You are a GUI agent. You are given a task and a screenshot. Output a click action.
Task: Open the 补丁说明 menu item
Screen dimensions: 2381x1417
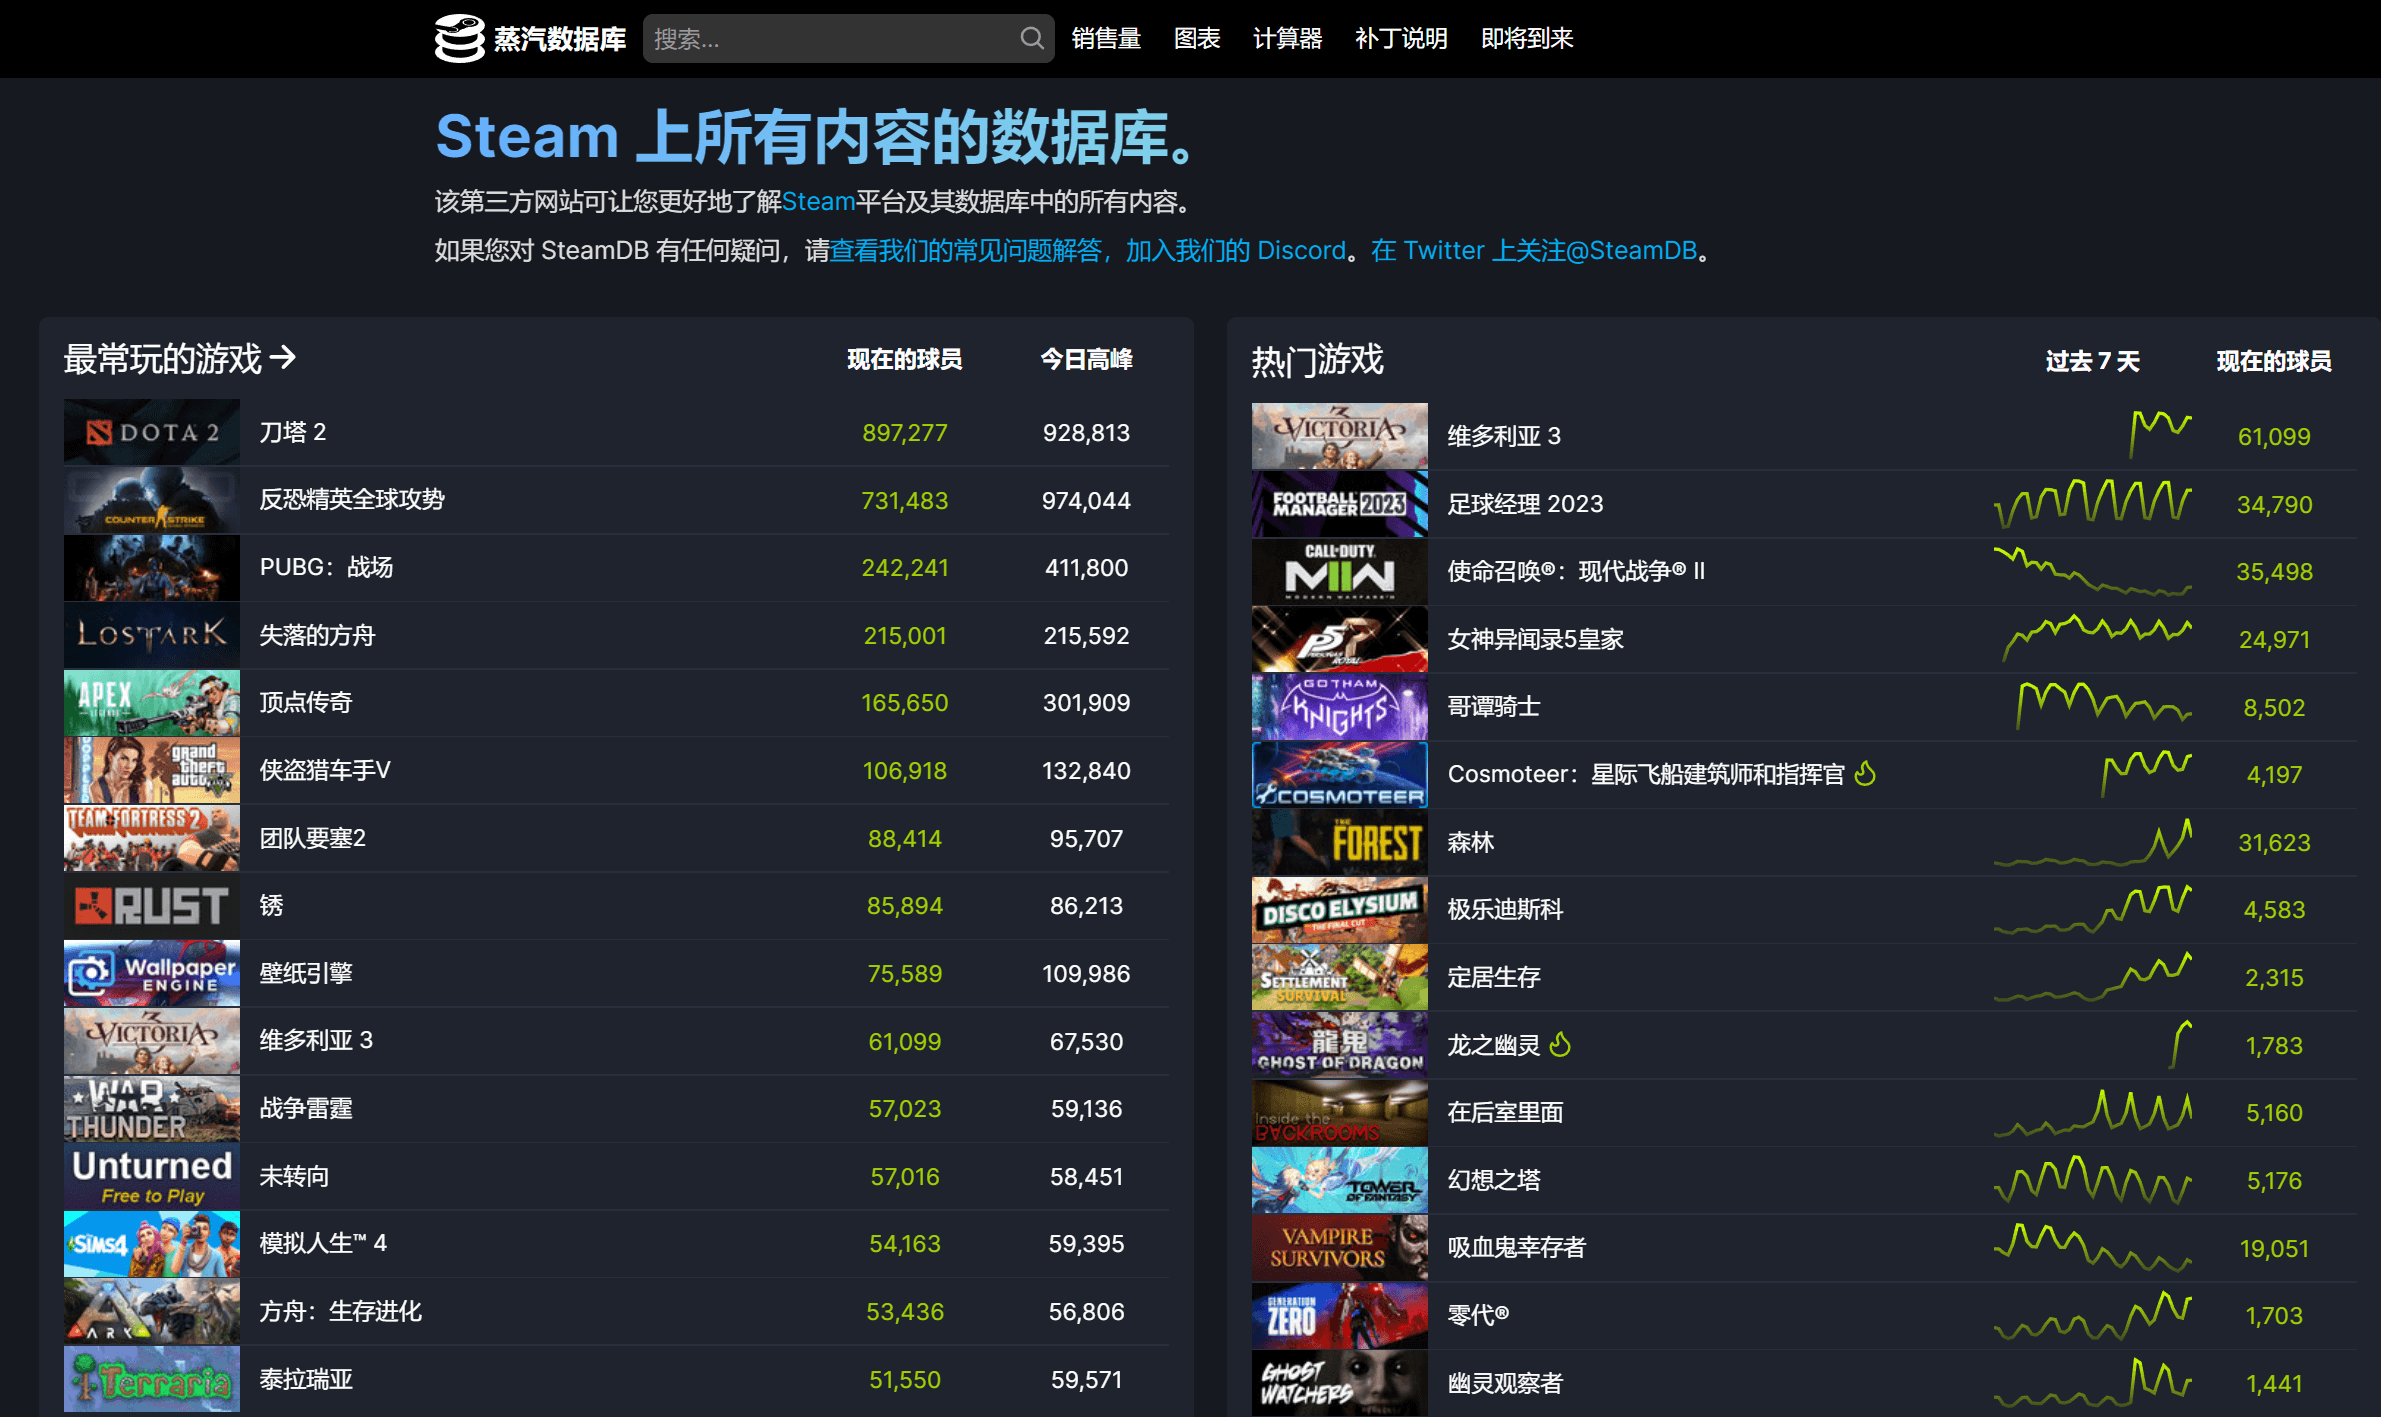pyautogui.click(x=1401, y=39)
